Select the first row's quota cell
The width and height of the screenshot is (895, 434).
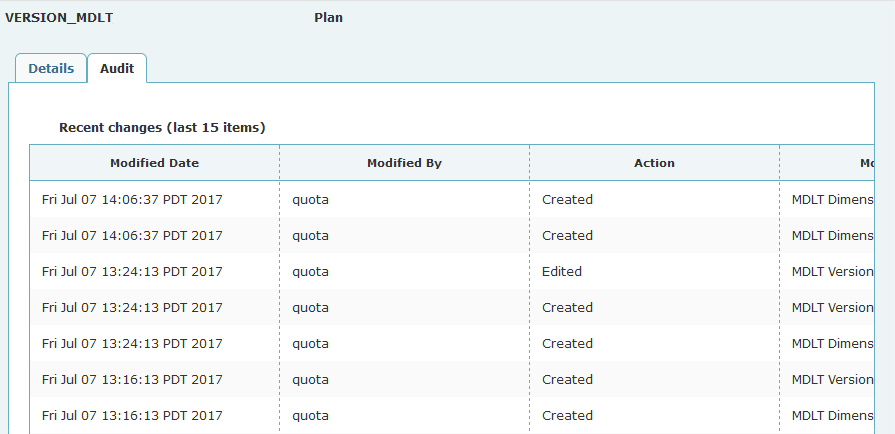point(310,199)
